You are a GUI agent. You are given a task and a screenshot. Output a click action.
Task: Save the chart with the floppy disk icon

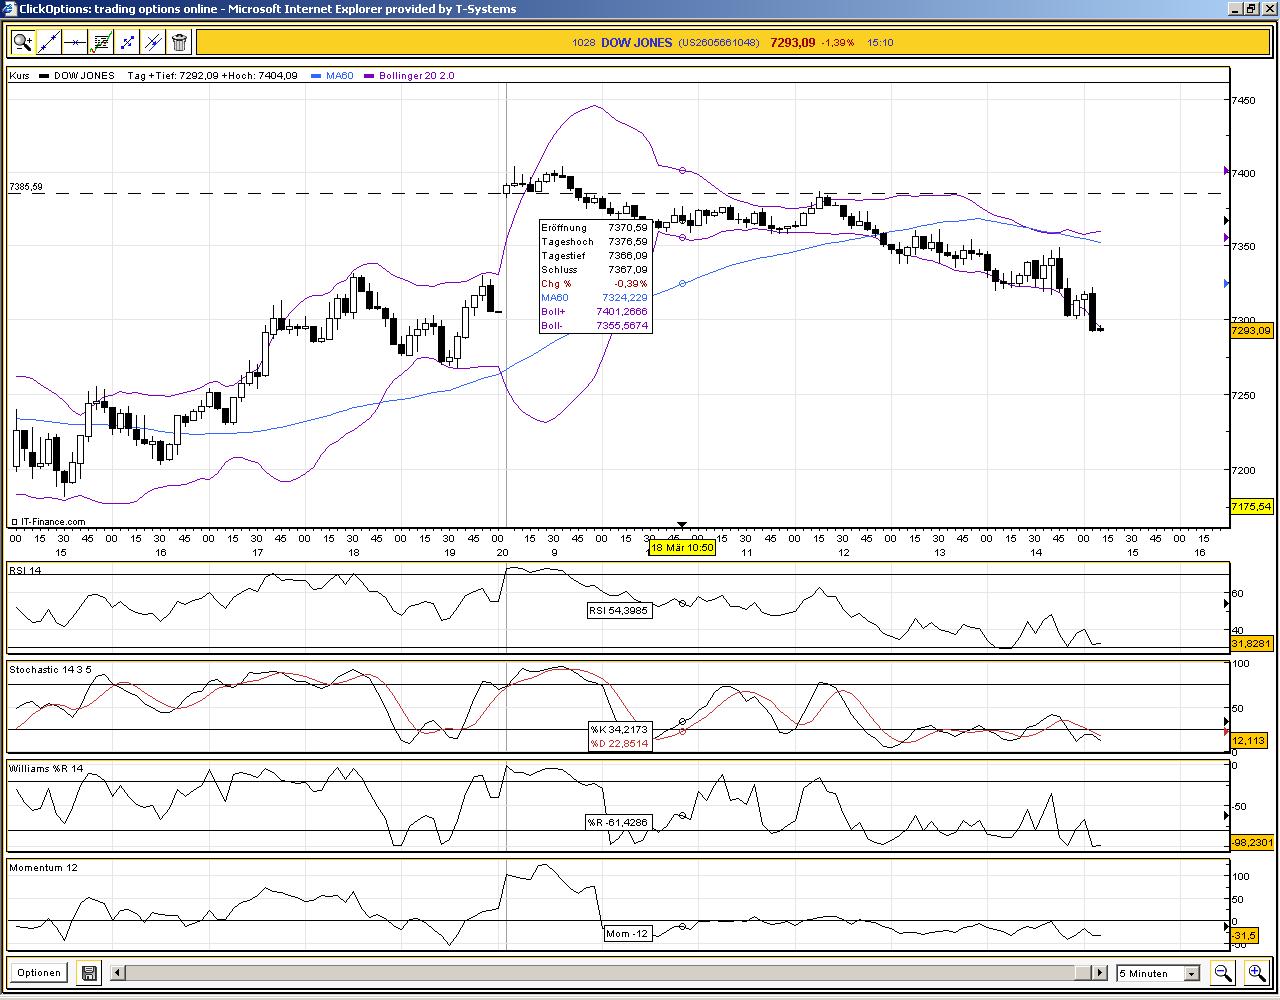89,972
